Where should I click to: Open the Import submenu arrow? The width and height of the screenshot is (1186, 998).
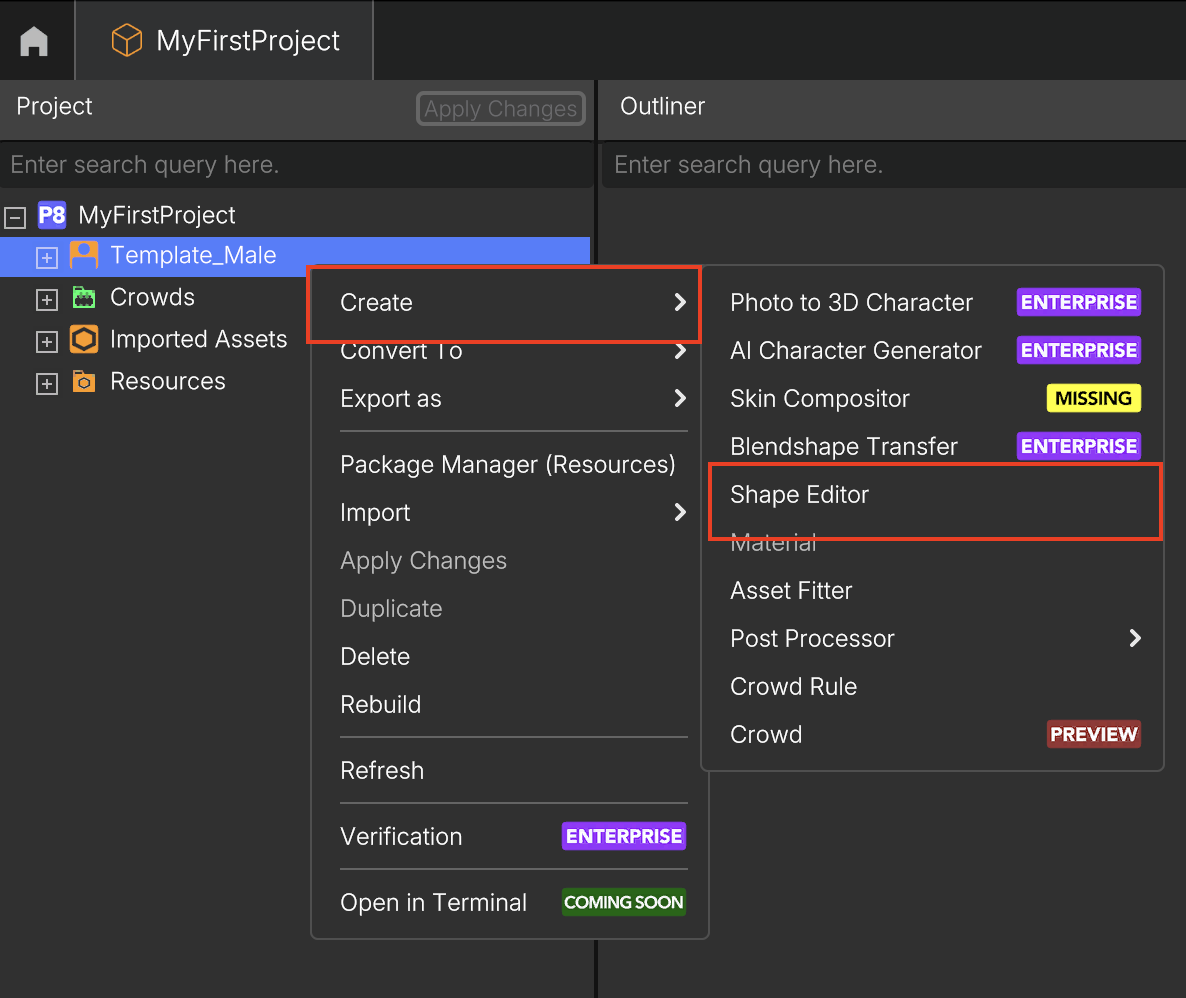[680, 512]
